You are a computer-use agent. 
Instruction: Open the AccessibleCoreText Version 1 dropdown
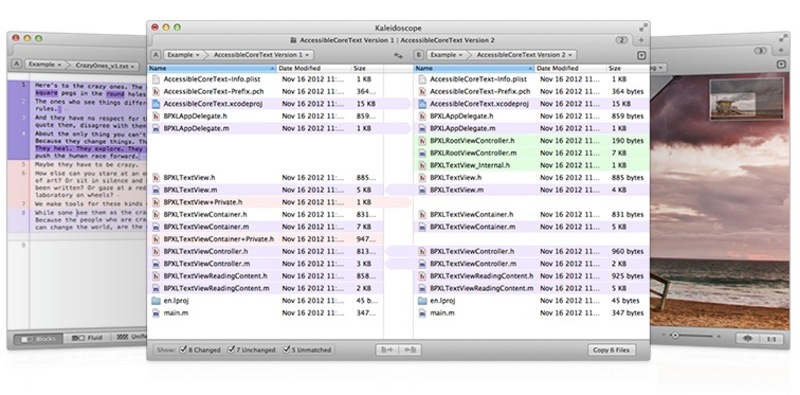[x=260, y=55]
